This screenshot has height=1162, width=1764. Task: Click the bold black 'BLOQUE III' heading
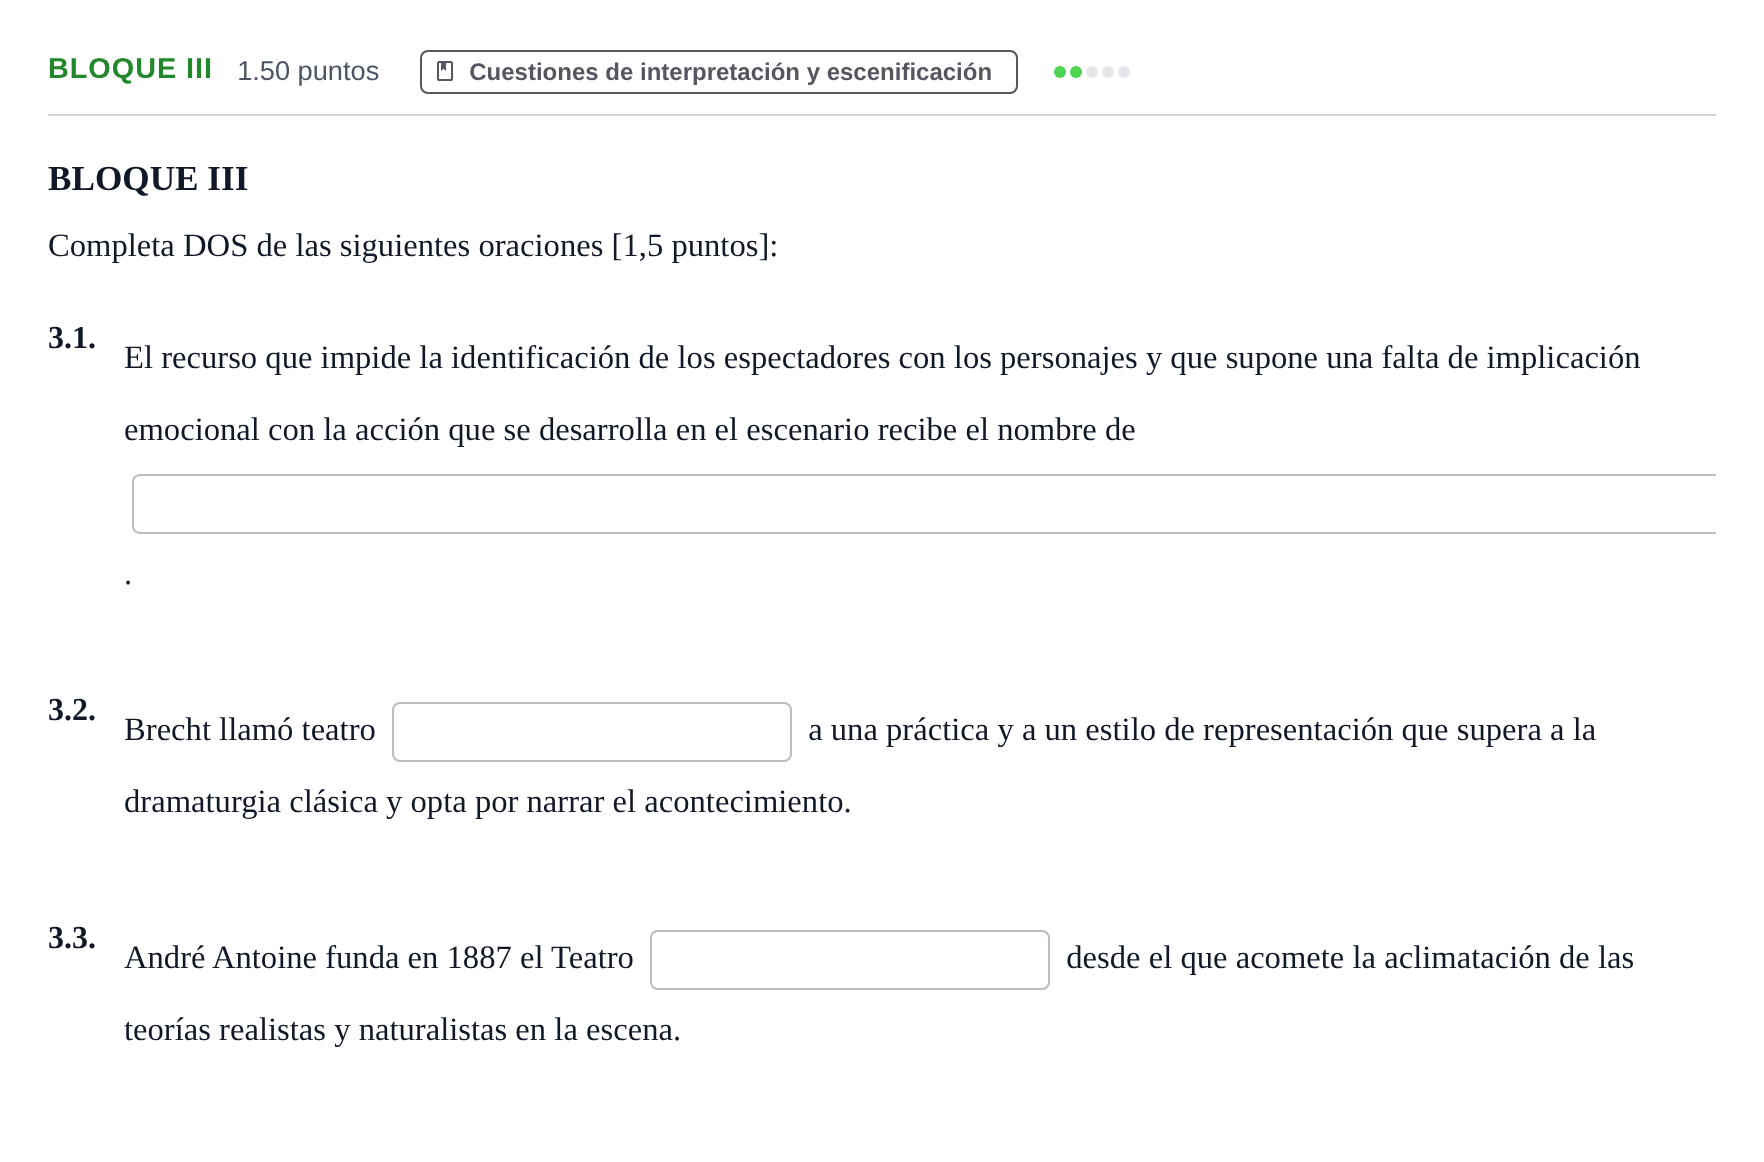(x=148, y=179)
